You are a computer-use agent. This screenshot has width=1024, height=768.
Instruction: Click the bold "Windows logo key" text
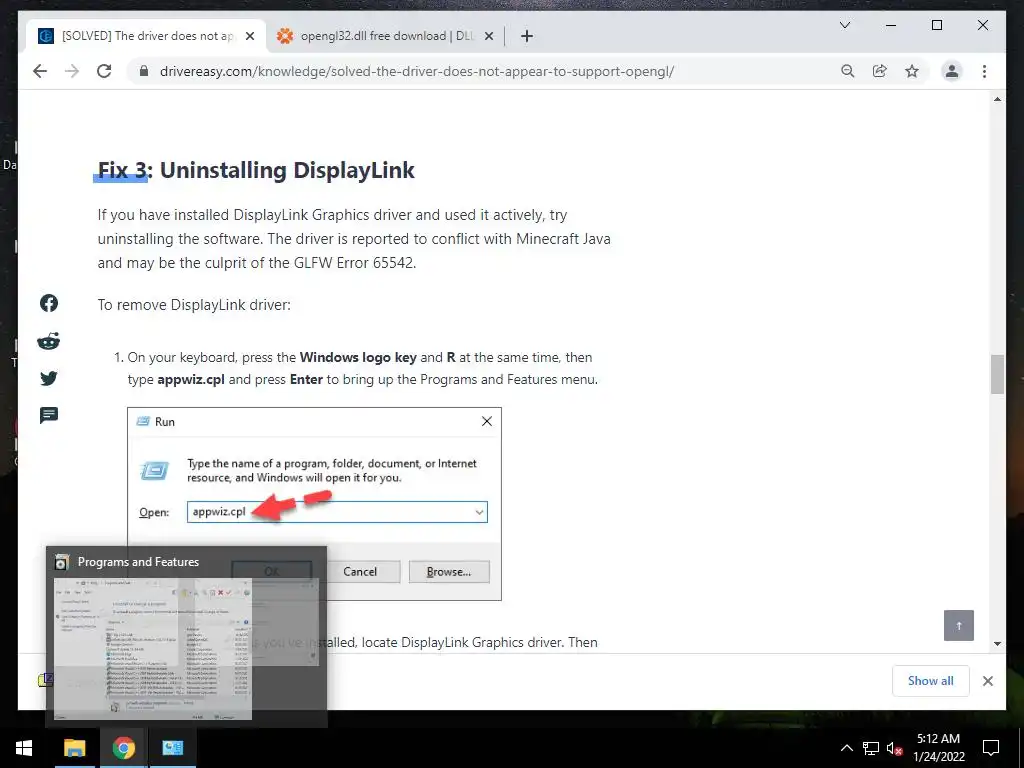pyautogui.click(x=358, y=357)
